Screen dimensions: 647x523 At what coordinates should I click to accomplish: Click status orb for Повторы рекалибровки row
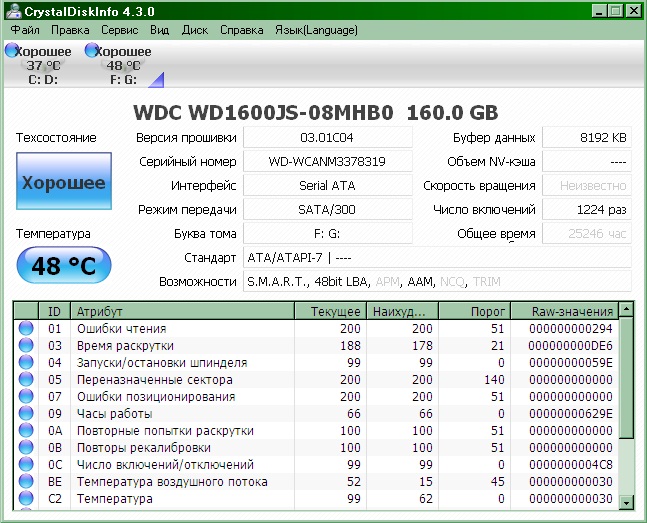[x=26, y=447]
